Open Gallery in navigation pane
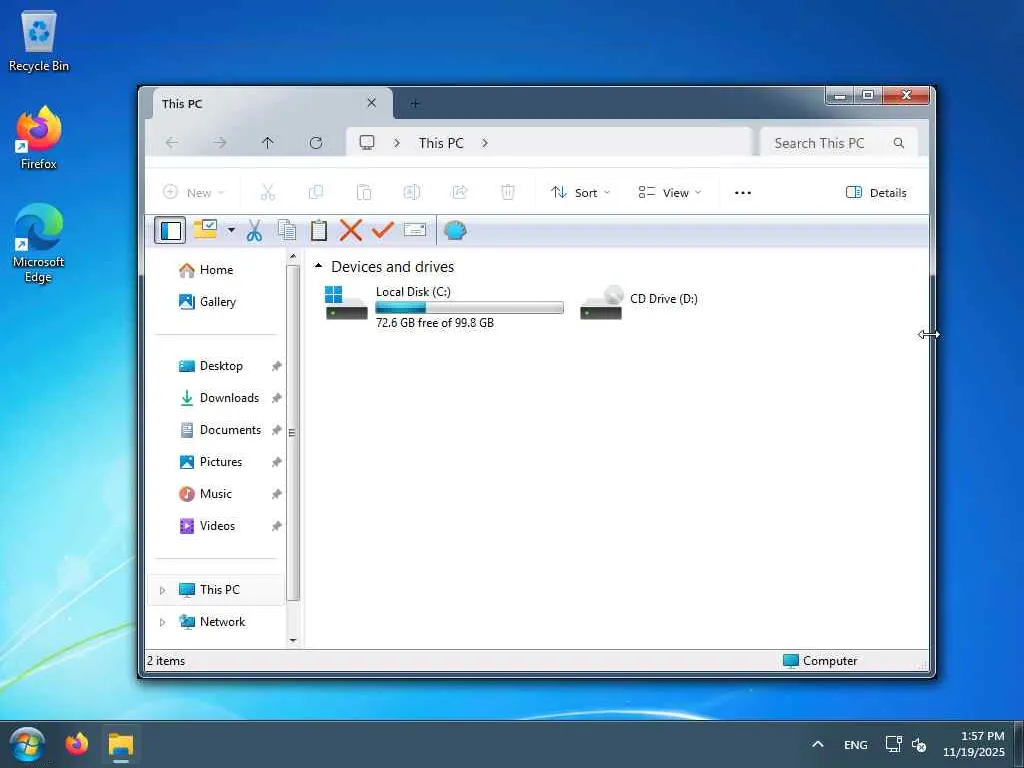Viewport: 1024px width, 768px height. (x=217, y=302)
